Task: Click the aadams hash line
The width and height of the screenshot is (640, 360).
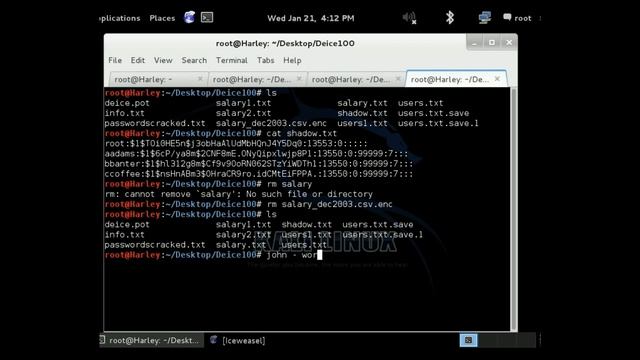Action: pyautogui.click(x=256, y=154)
